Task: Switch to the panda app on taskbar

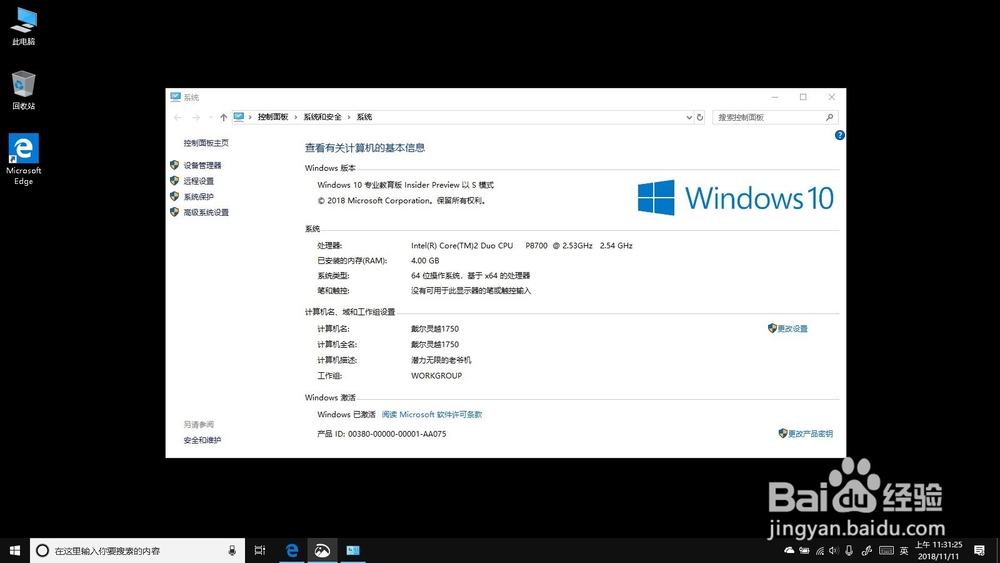Action: pos(322,550)
